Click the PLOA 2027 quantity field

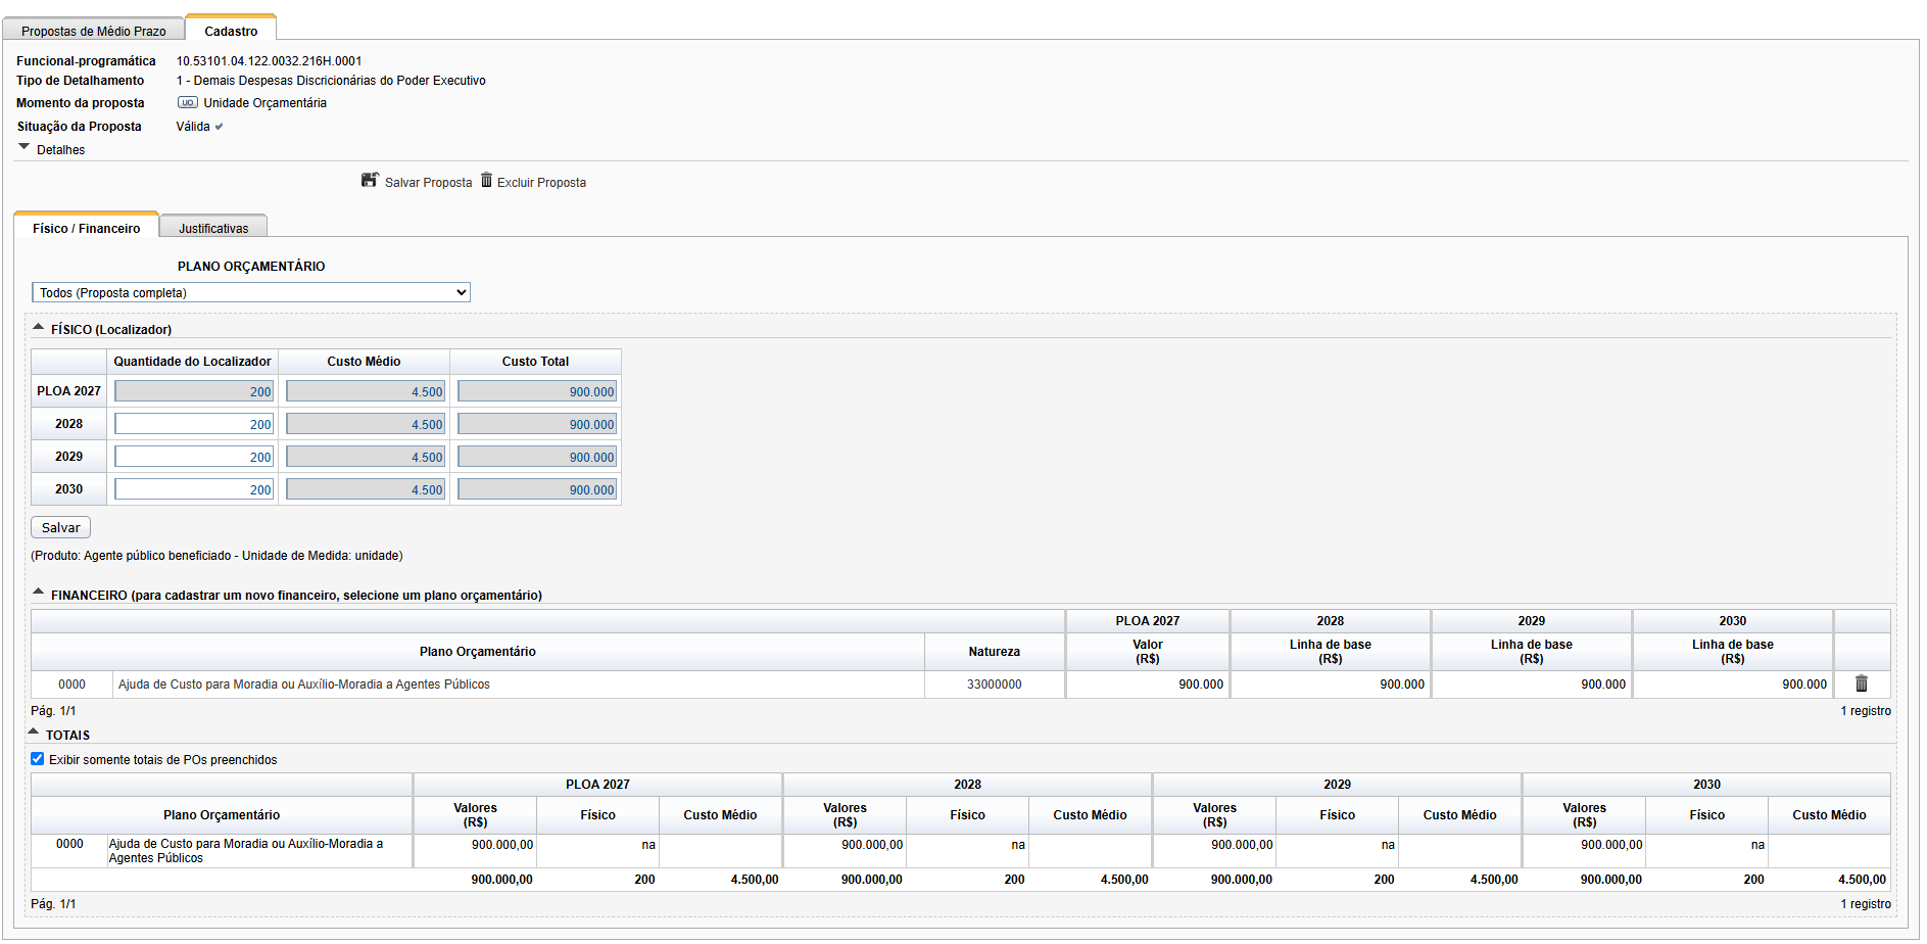194,392
